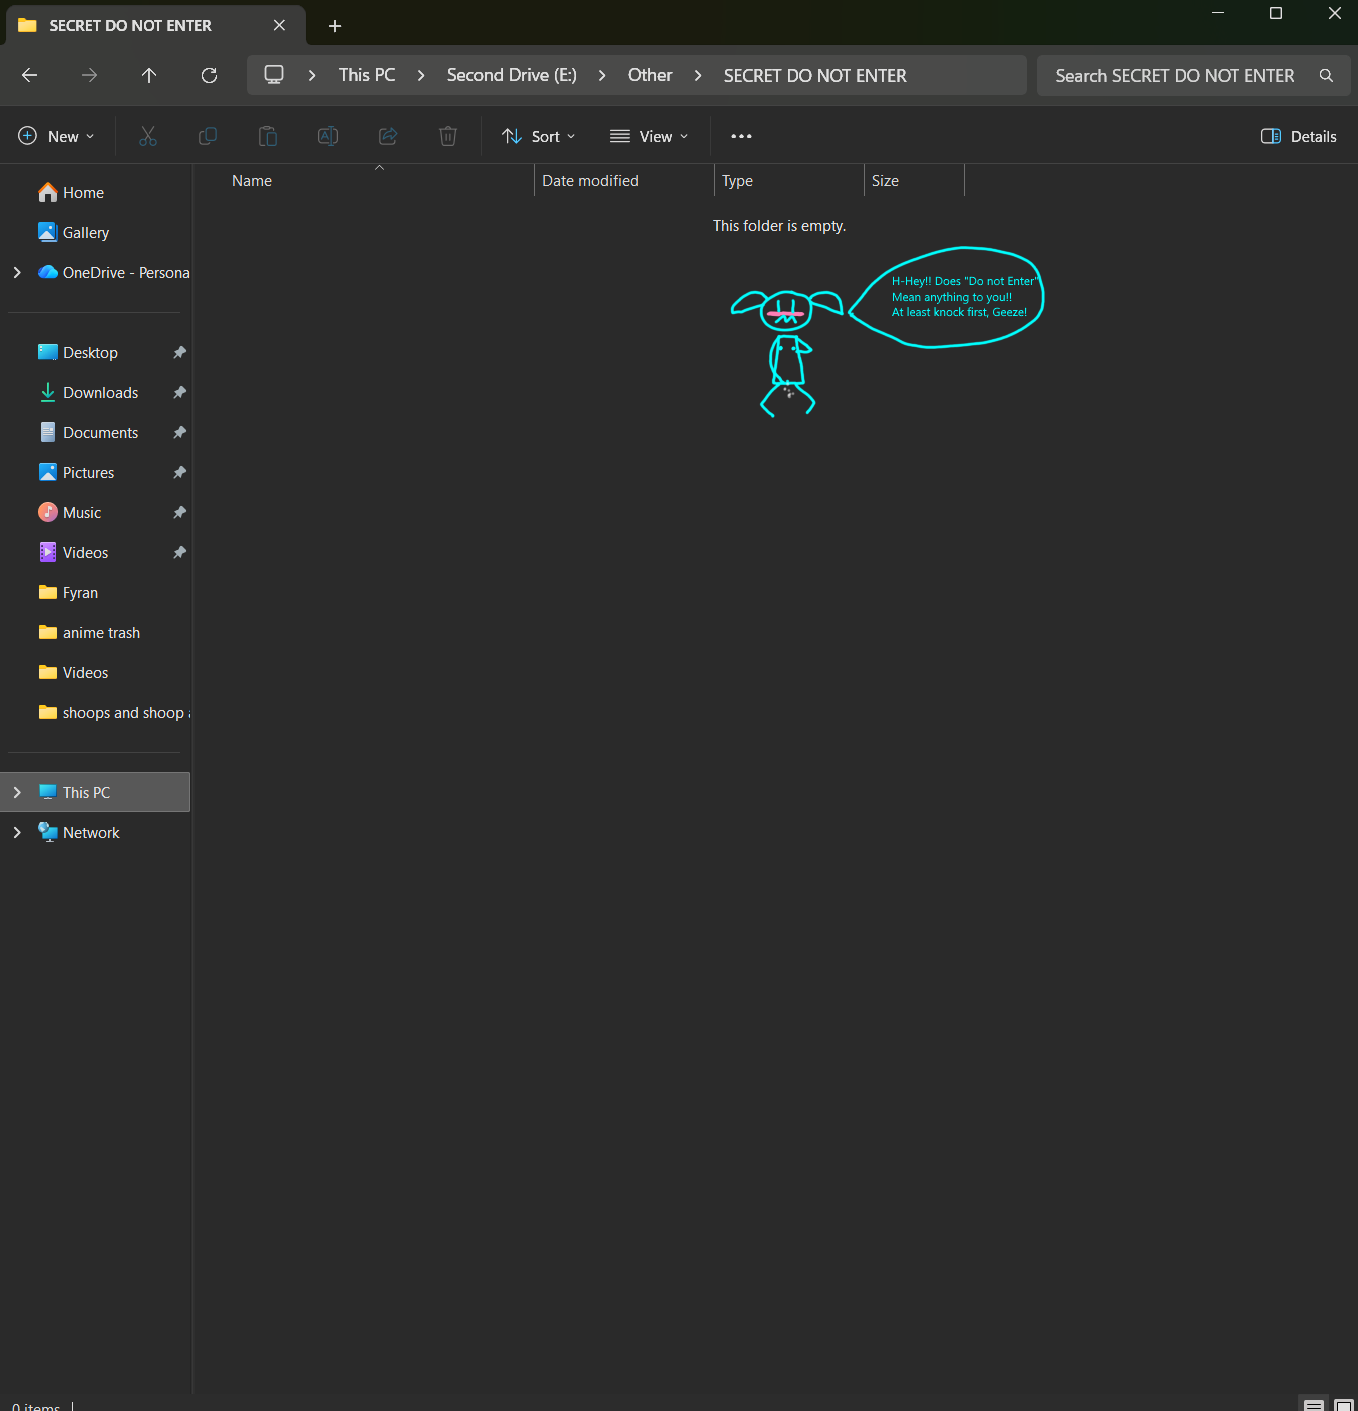This screenshot has width=1358, height=1411.
Task: Minimize the File Explorer window
Action: click(x=1218, y=13)
